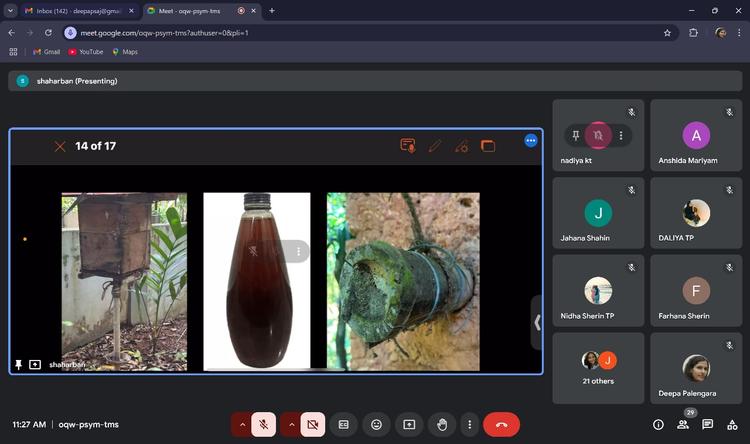Open blue options button on presentation

[531, 141]
